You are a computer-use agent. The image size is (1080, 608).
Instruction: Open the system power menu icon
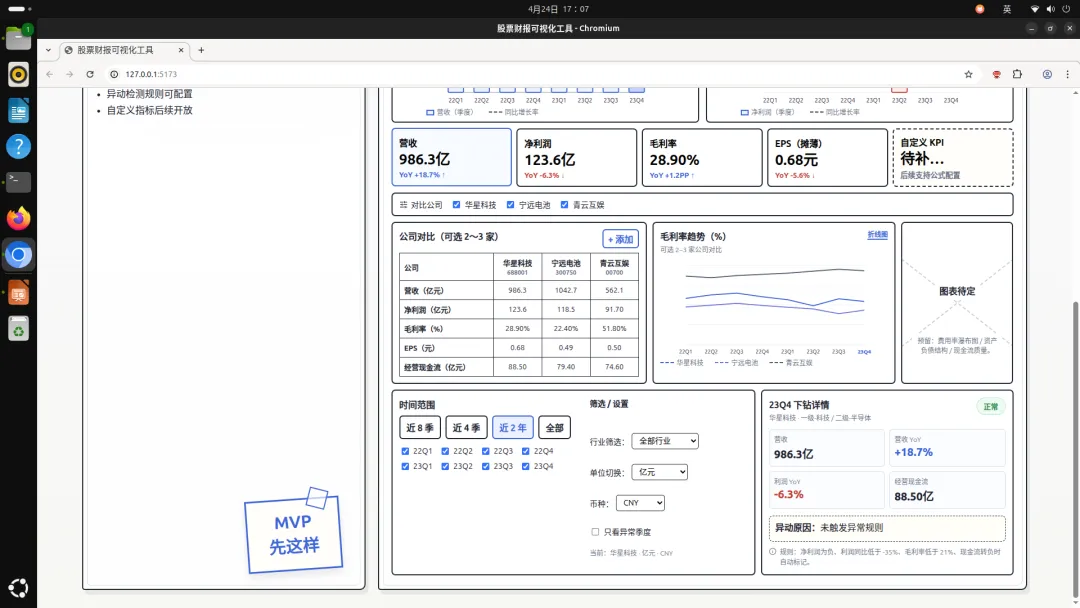[x=1066, y=9]
